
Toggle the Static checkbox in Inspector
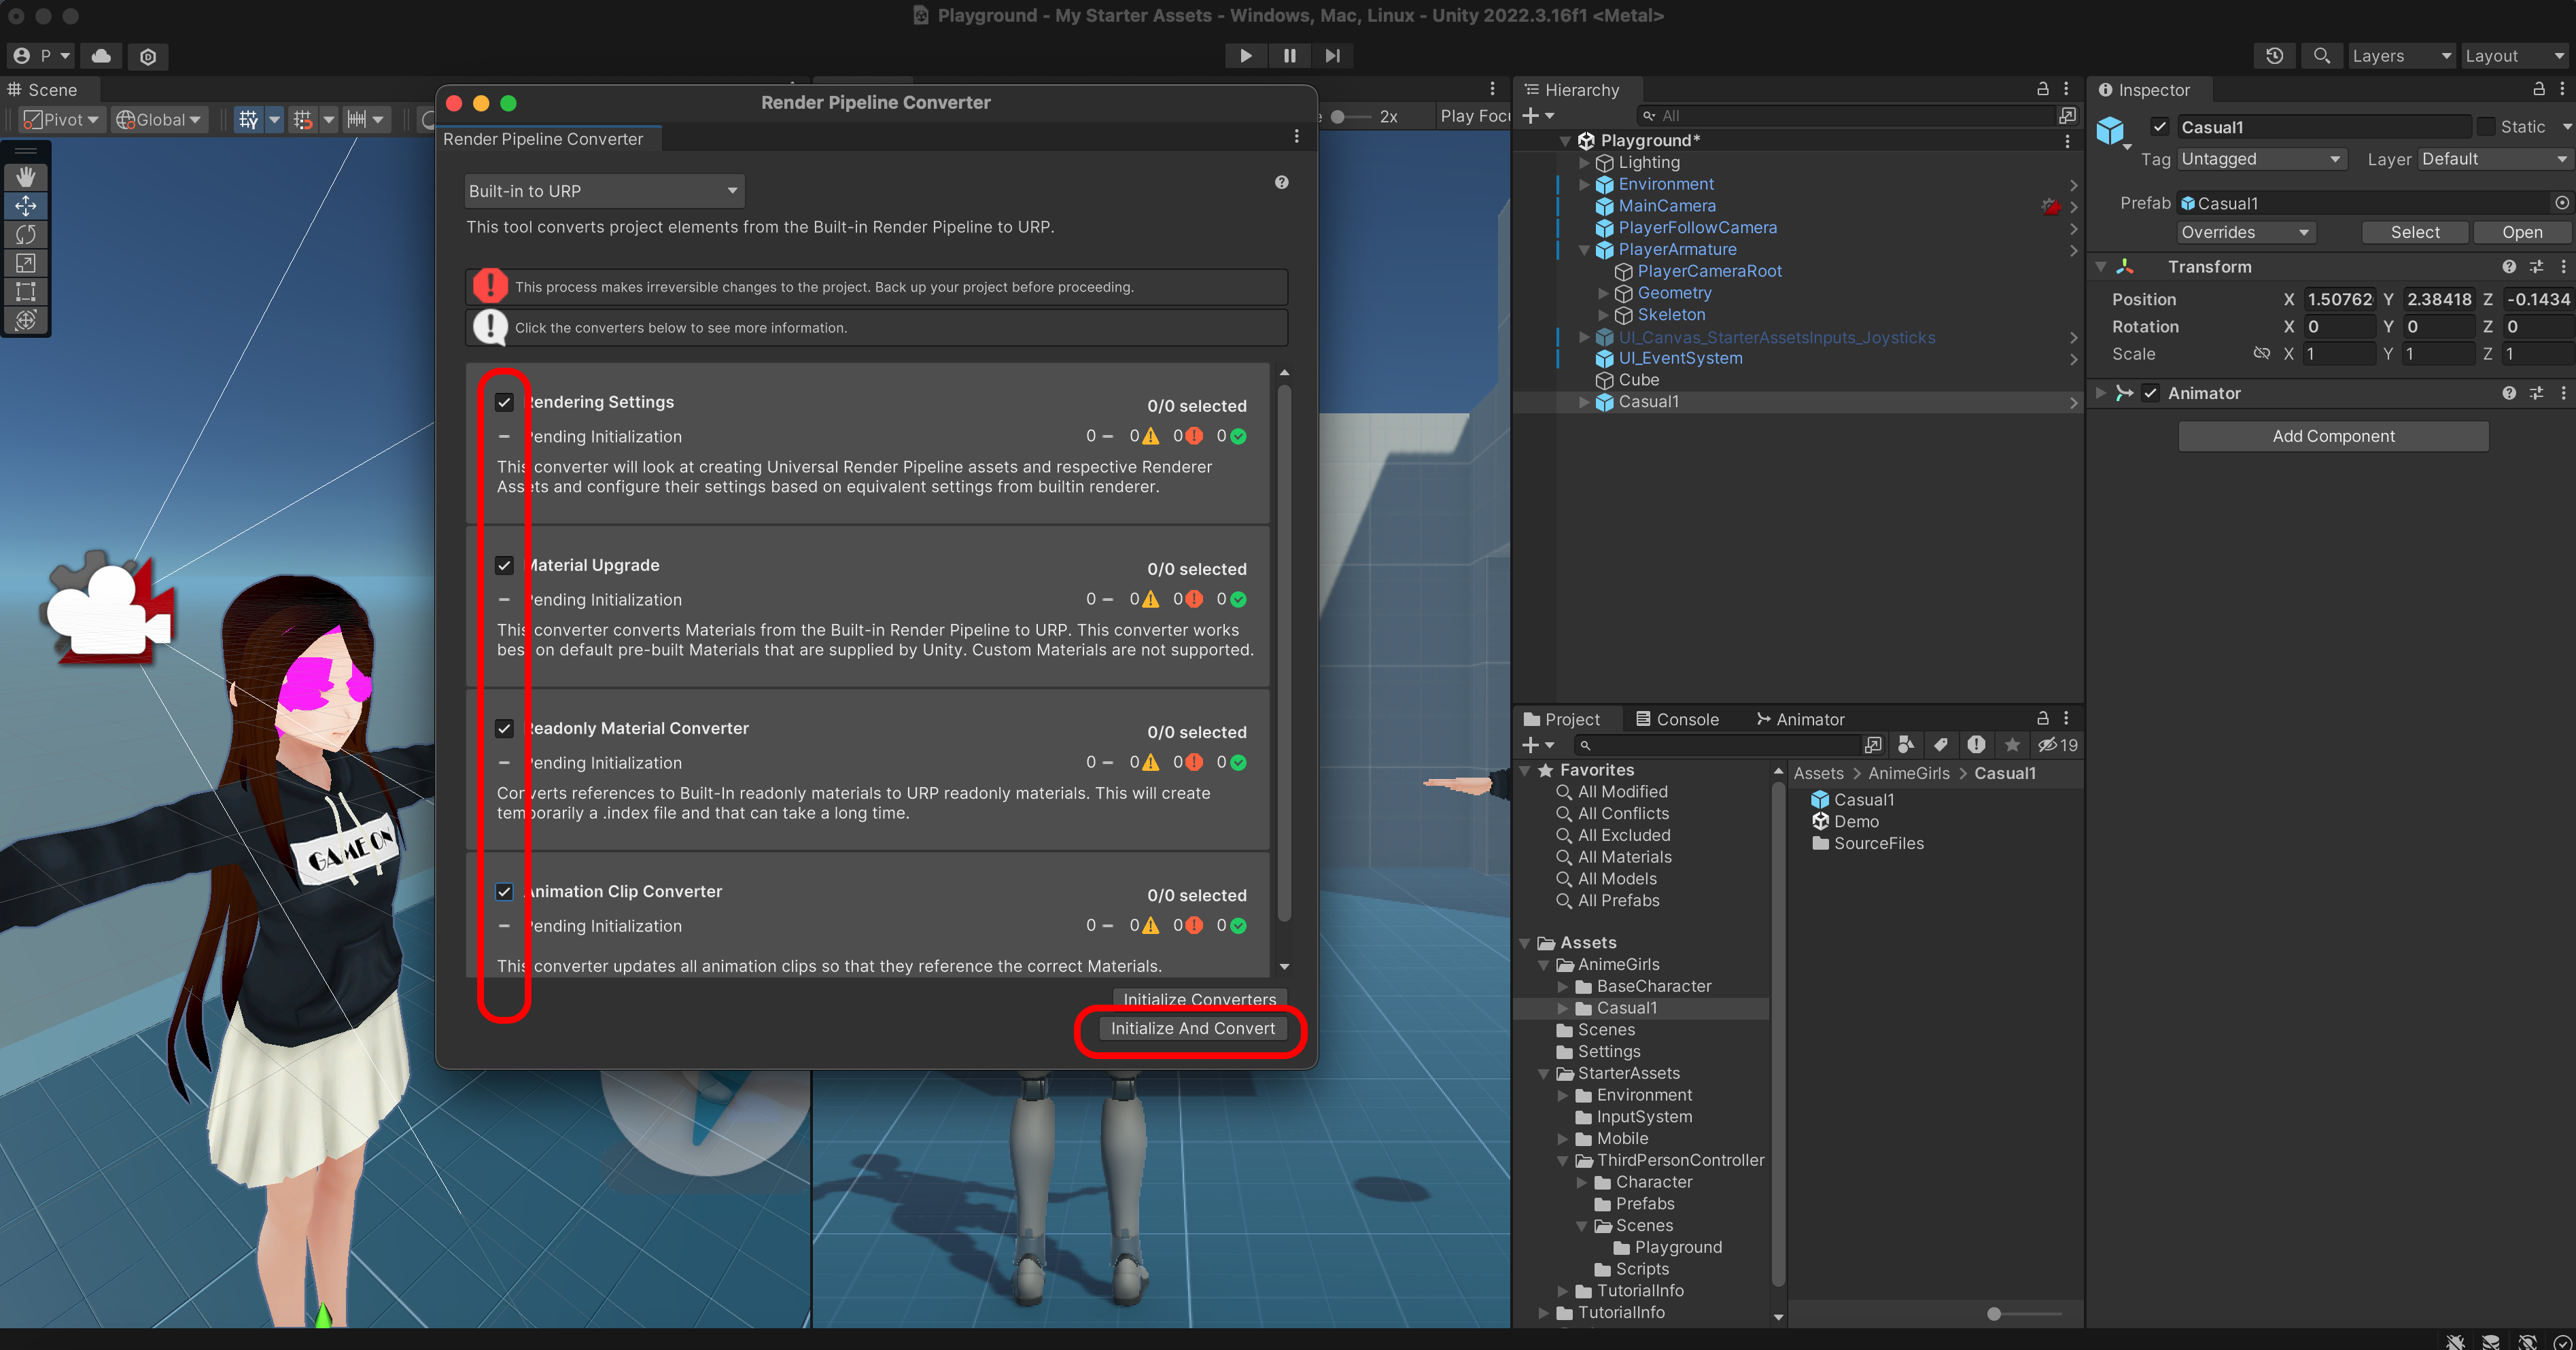coord(2486,127)
